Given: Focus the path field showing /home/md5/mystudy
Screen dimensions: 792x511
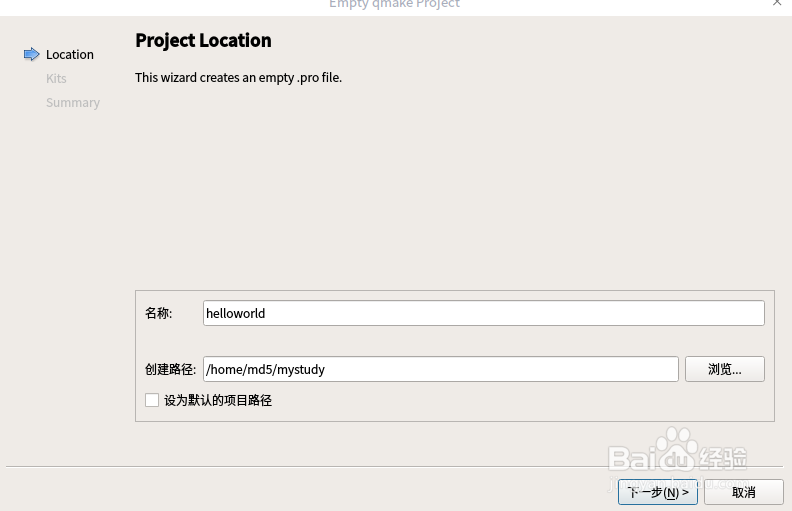Looking at the screenshot, I should 440,369.
